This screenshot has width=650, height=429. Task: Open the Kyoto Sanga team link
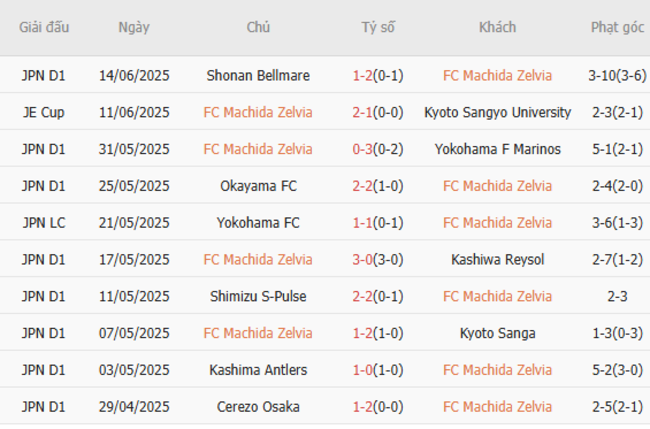pyautogui.click(x=497, y=333)
